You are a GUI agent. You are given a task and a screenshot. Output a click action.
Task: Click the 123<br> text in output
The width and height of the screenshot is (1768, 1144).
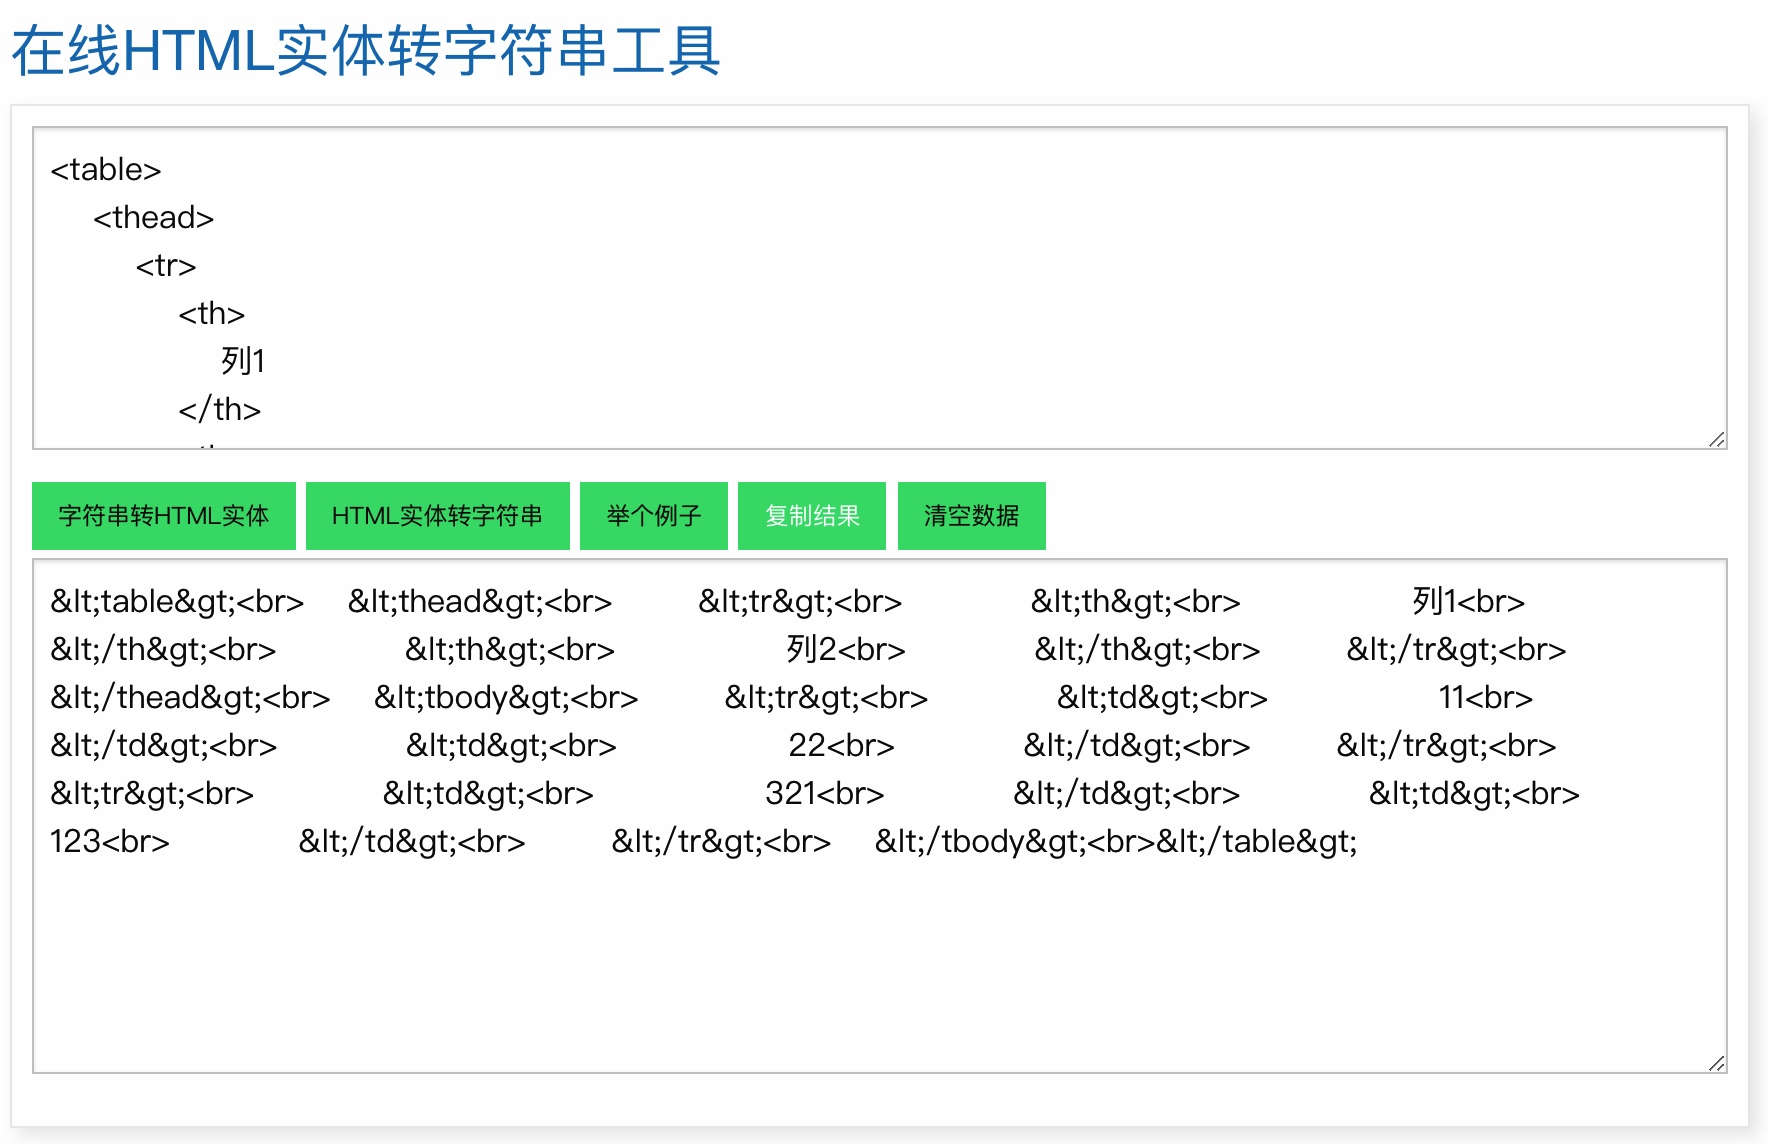coord(110,842)
